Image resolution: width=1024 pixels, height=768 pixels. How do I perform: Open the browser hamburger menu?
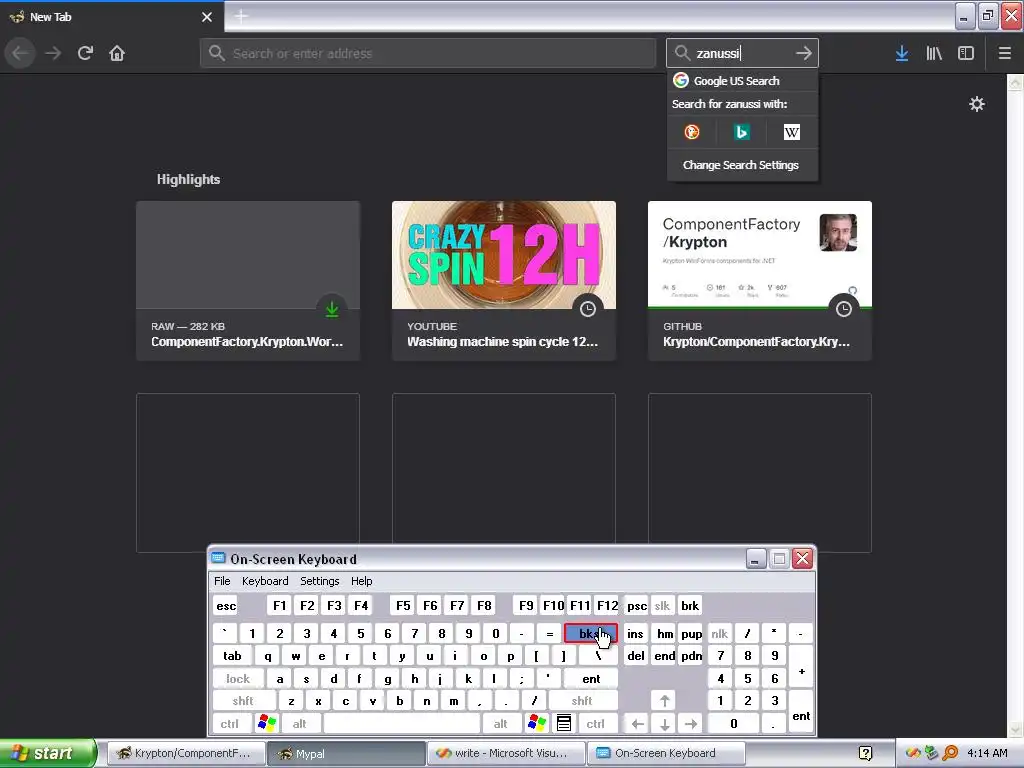coord(1004,53)
